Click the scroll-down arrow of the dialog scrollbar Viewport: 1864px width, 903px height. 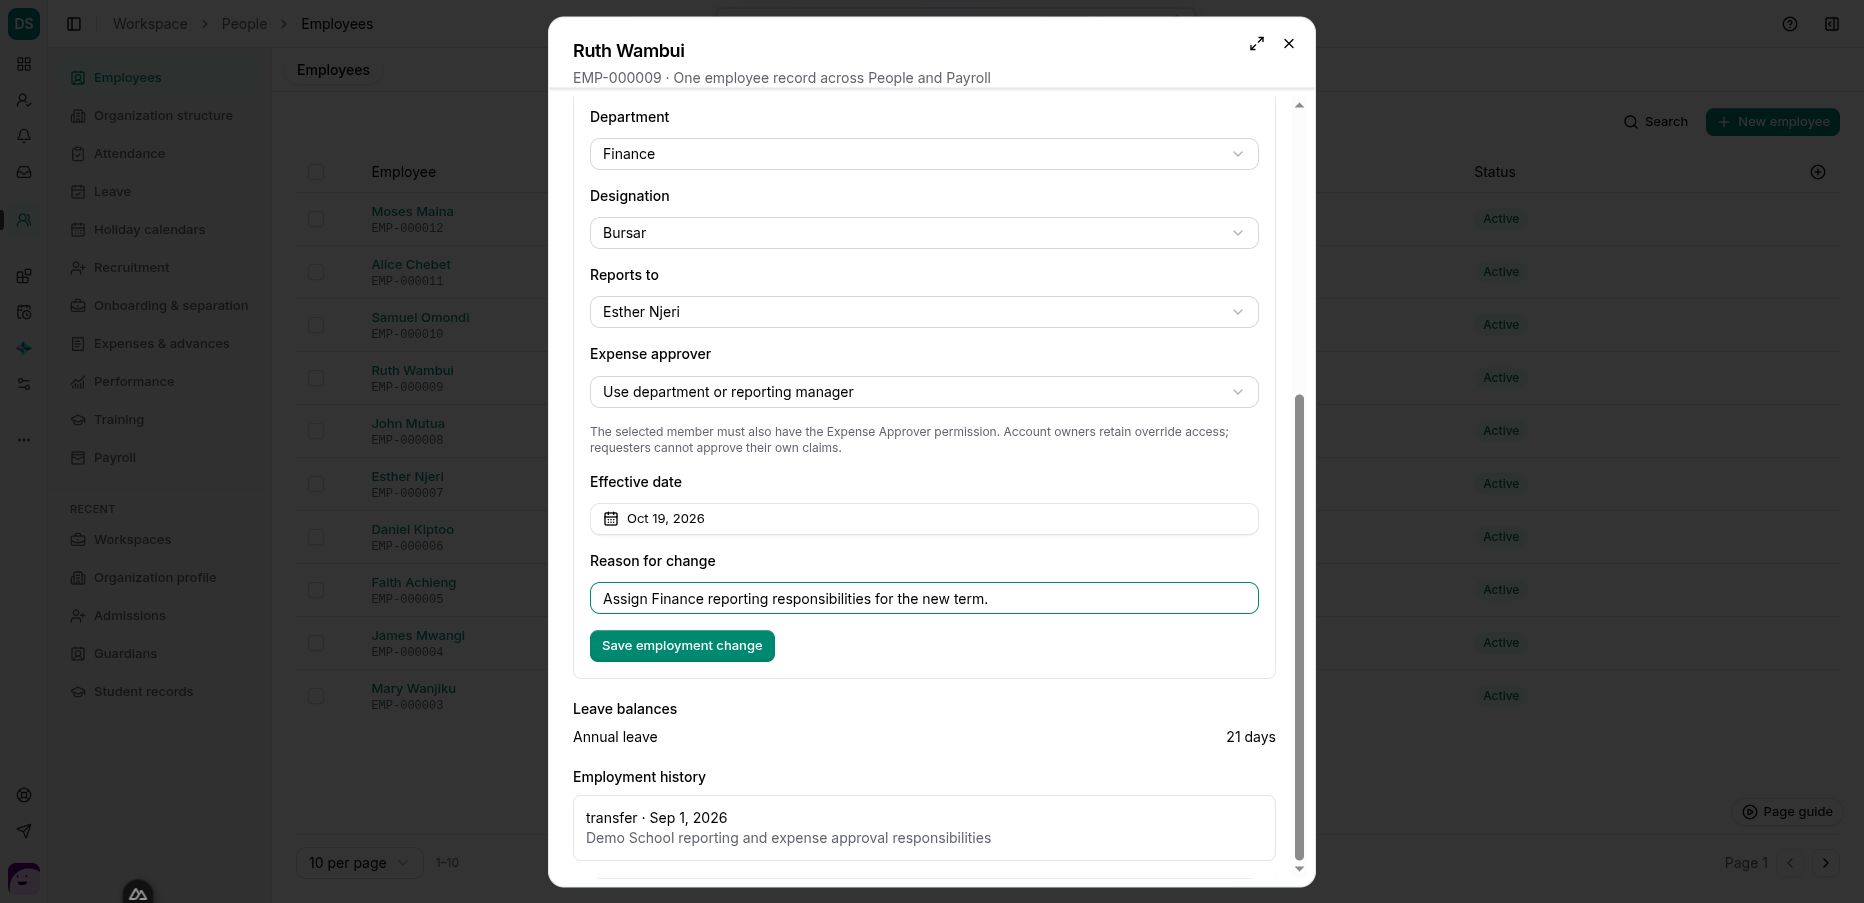click(x=1300, y=869)
